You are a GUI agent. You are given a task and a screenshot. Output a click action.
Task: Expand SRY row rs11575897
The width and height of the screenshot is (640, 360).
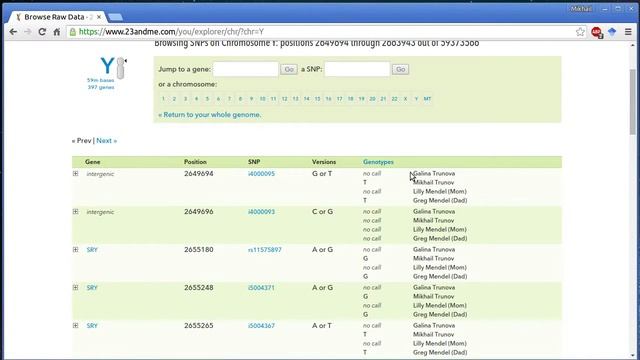[76, 249]
